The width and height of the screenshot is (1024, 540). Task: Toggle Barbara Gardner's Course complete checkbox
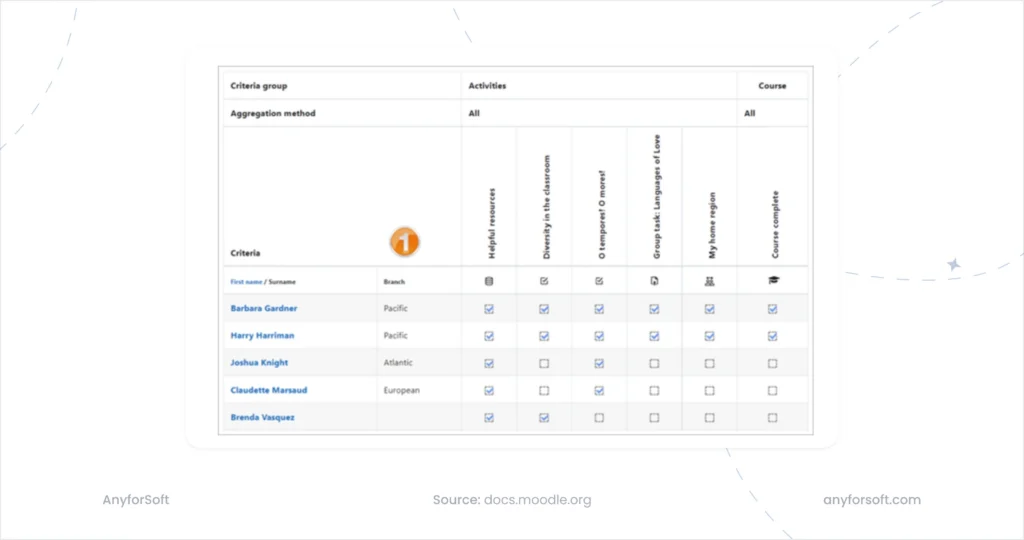pos(772,309)
